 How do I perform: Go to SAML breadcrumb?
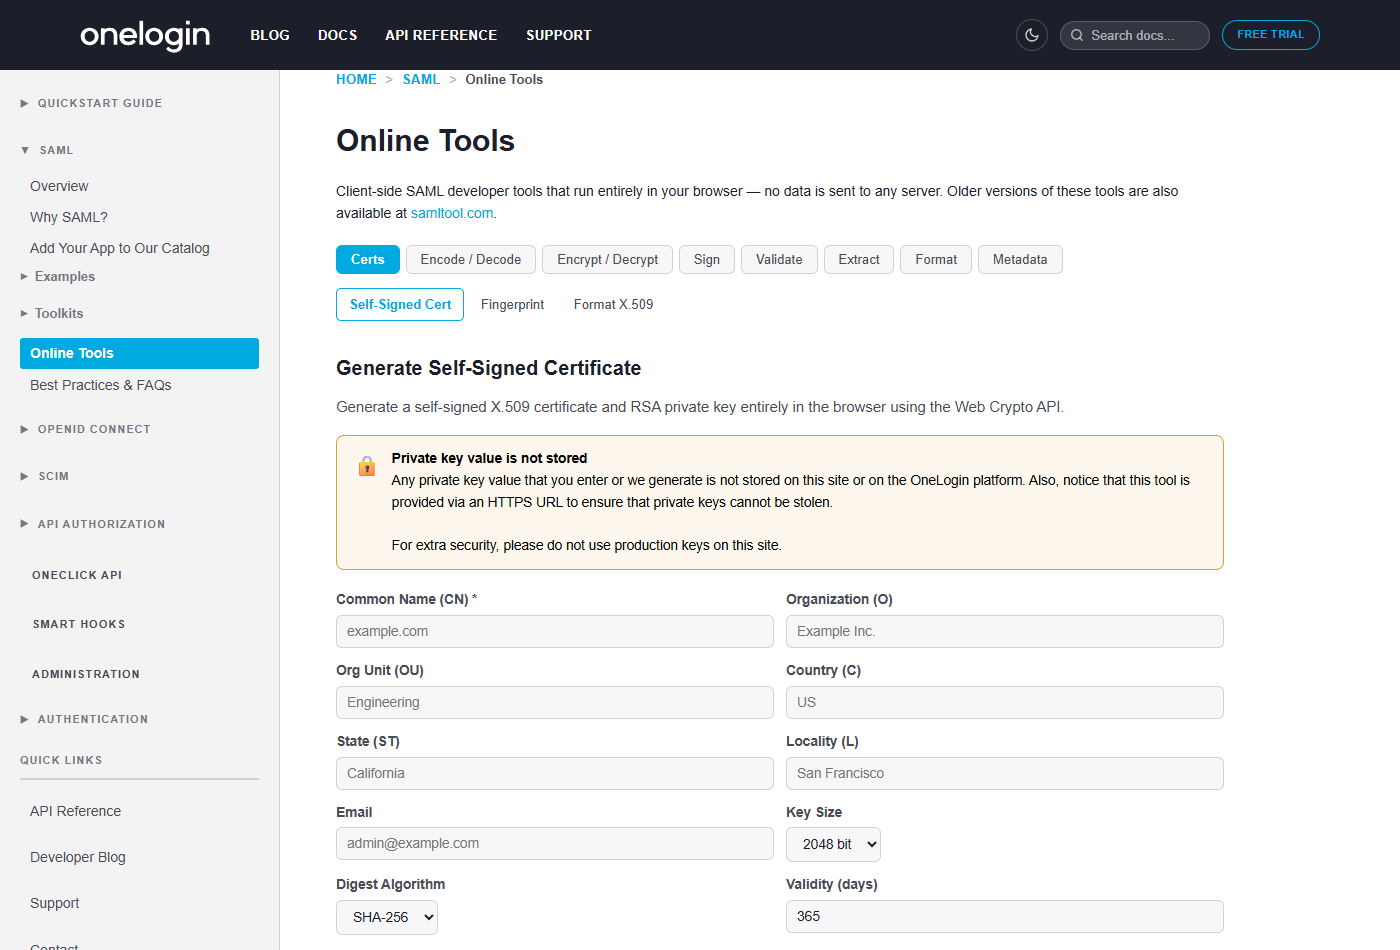coord(421,79)
